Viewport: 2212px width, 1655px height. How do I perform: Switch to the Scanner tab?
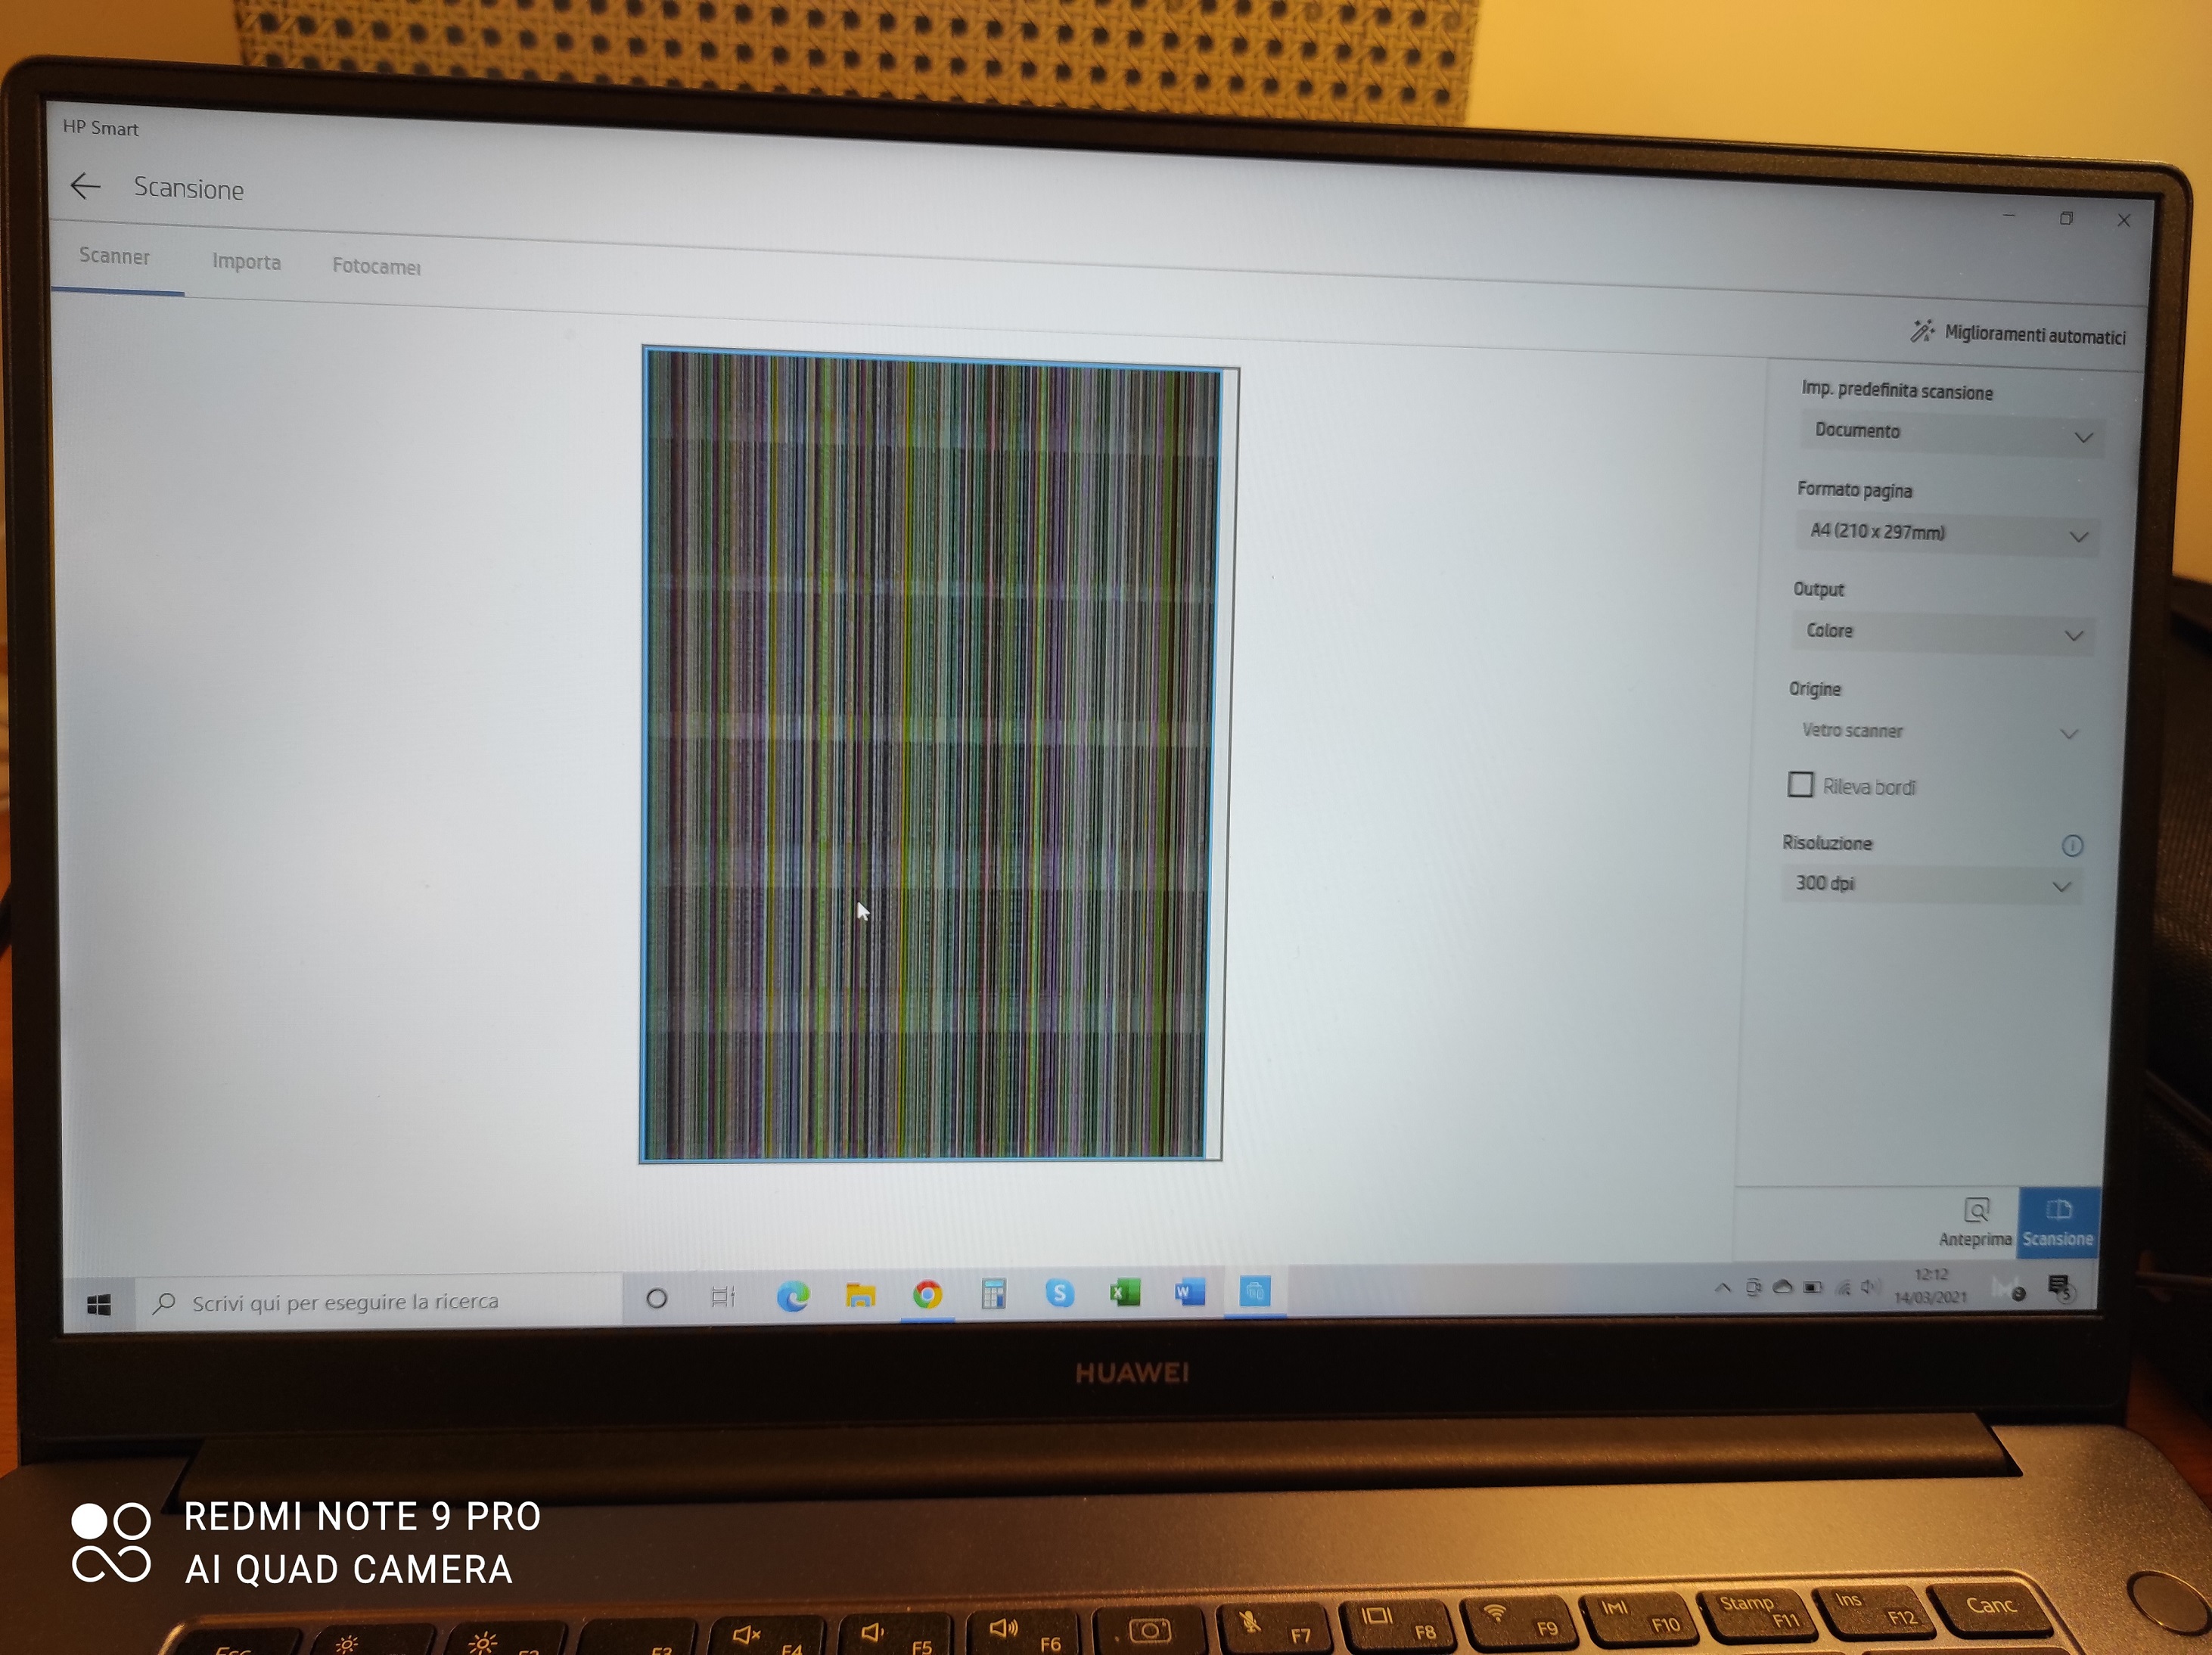pos(115,257)
